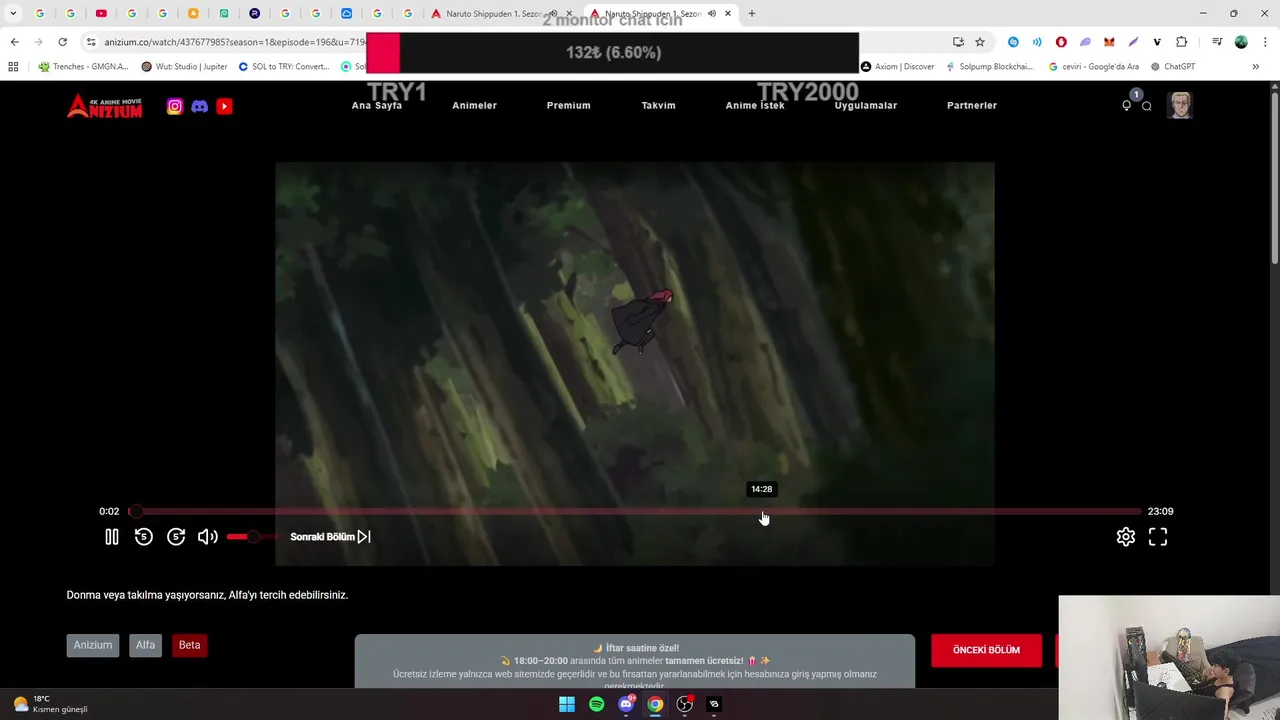Open the Trenches - GMGN bookmark
The height and width of the screenshot is (720, 1280).
click(83, 67)
